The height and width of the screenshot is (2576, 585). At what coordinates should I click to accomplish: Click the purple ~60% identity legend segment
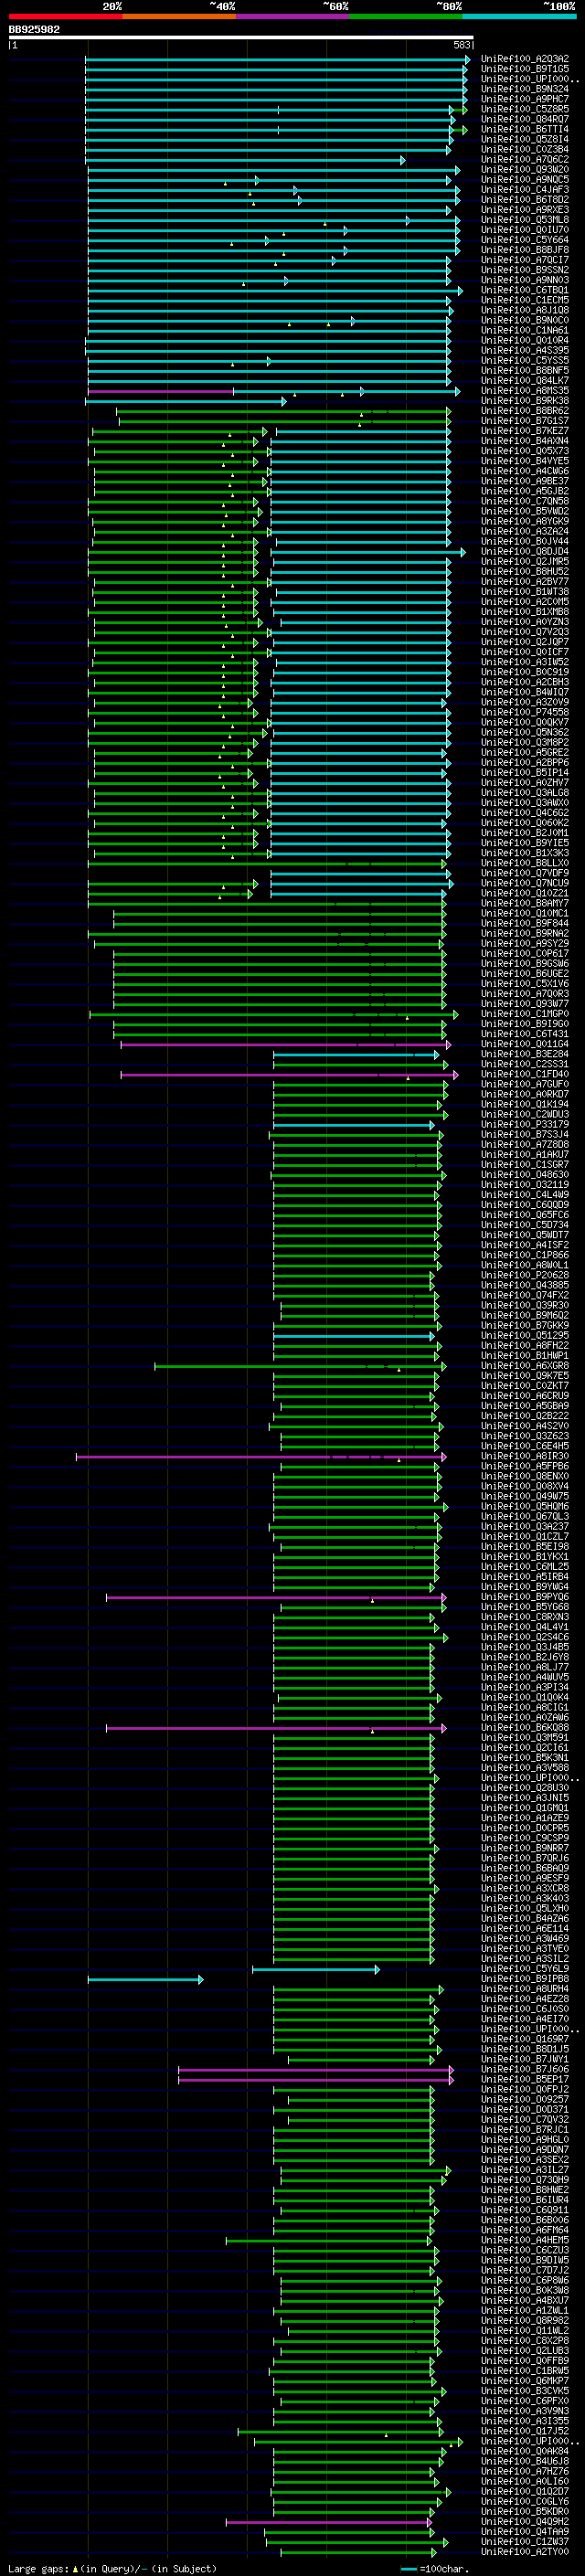292,16
